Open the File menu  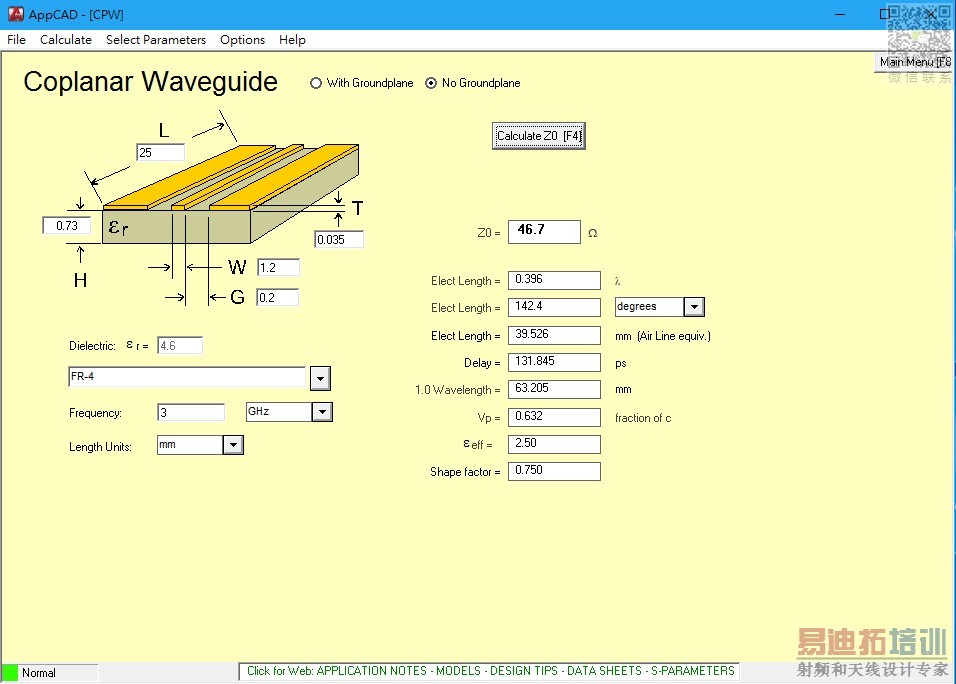[16, 40]
